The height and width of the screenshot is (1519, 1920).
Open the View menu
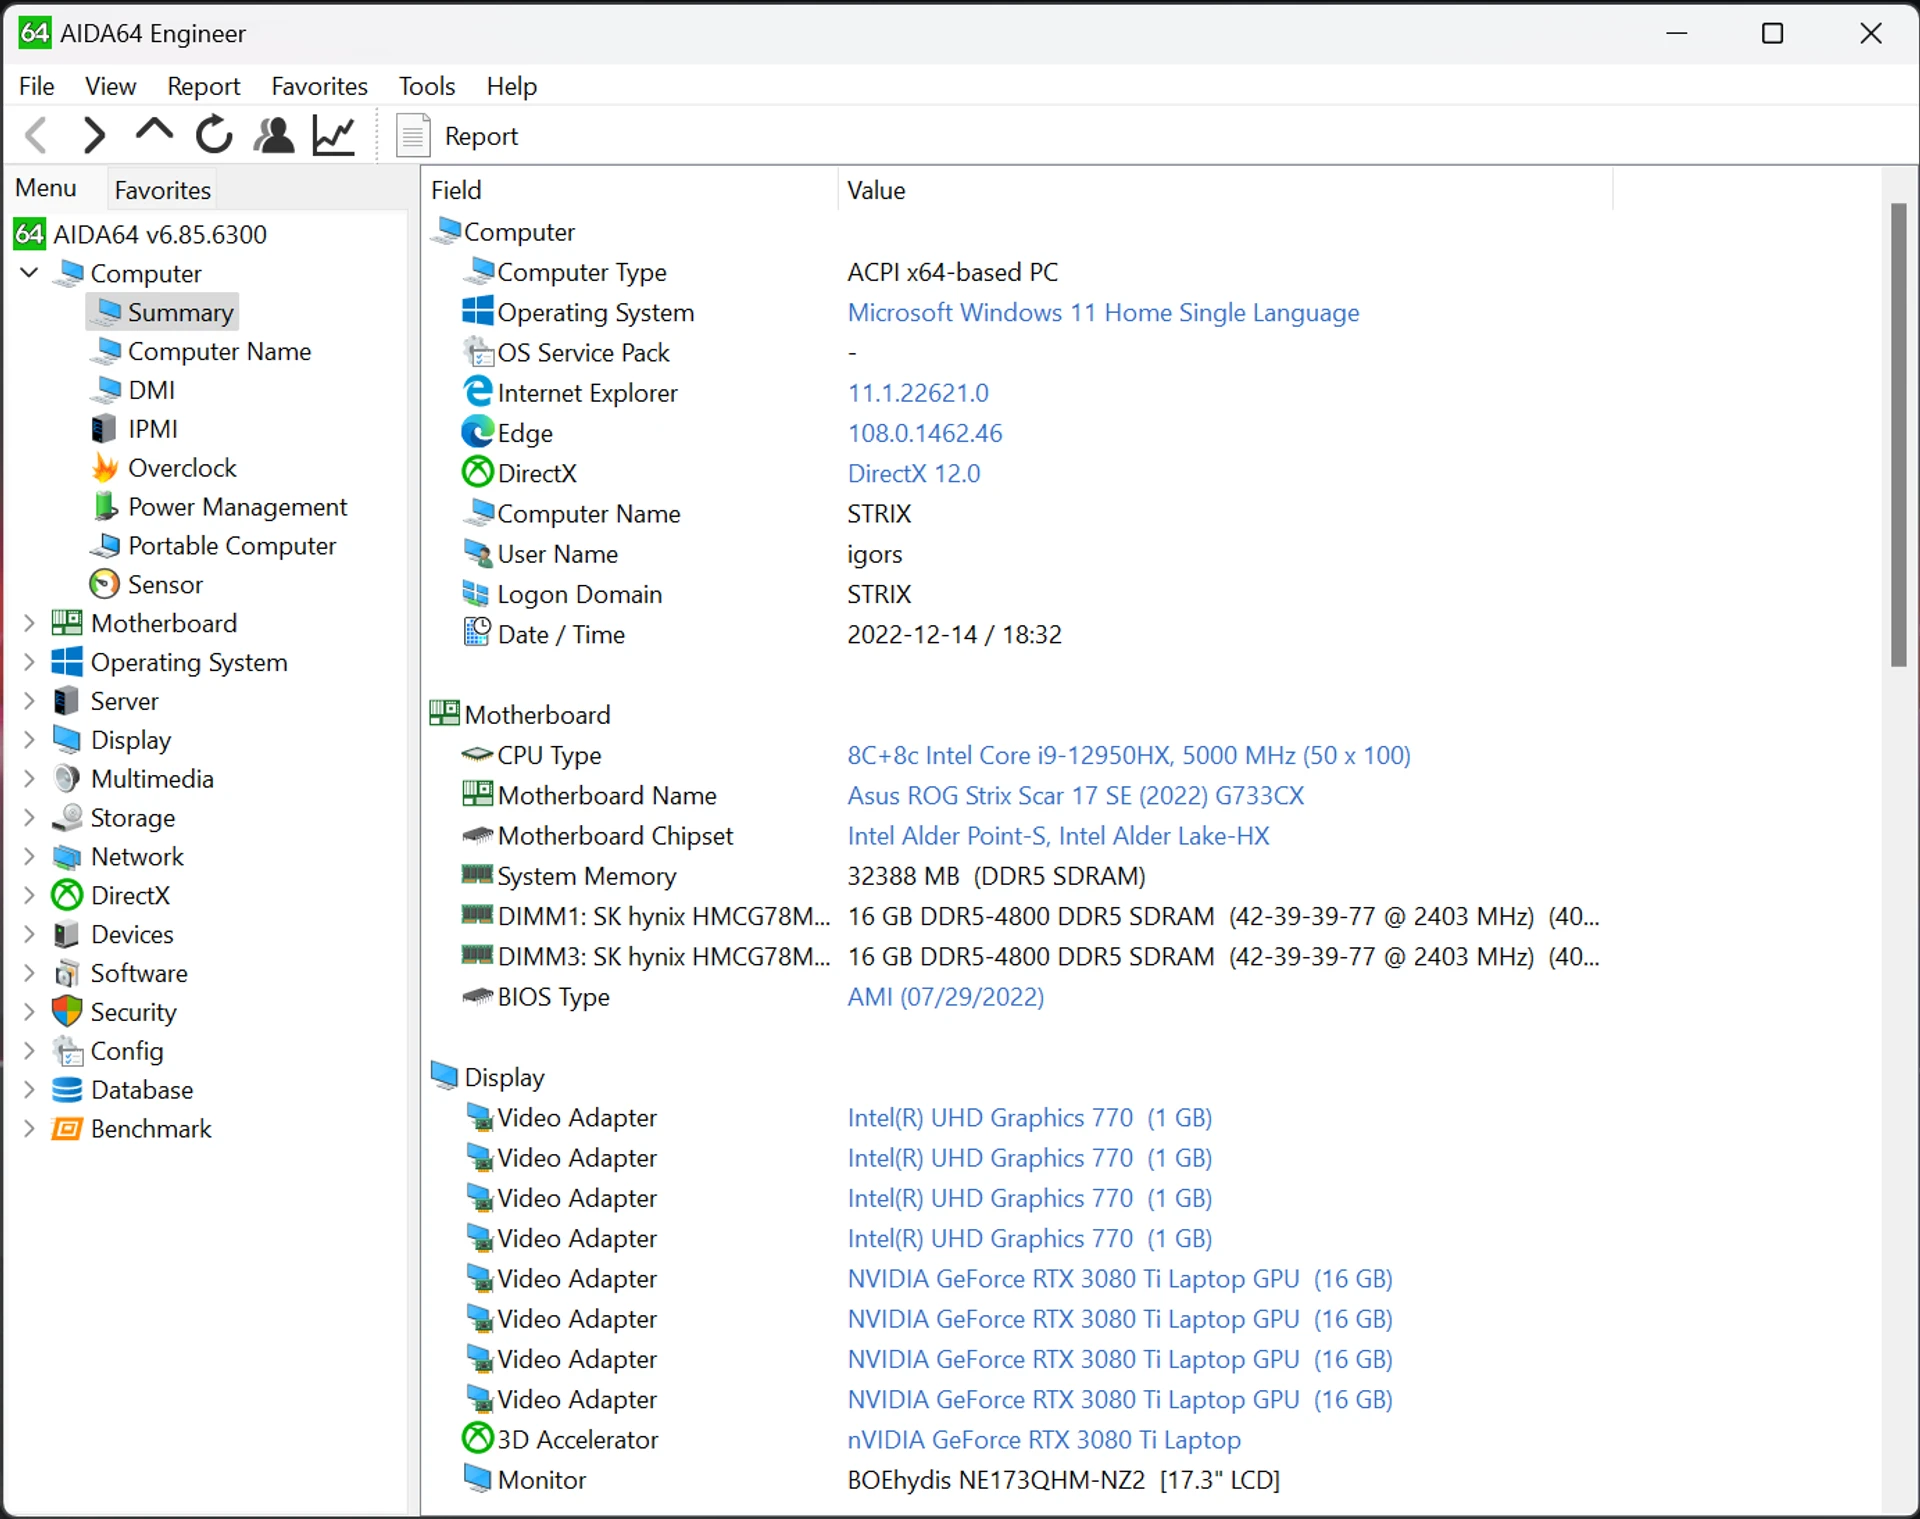pos(110,86)
